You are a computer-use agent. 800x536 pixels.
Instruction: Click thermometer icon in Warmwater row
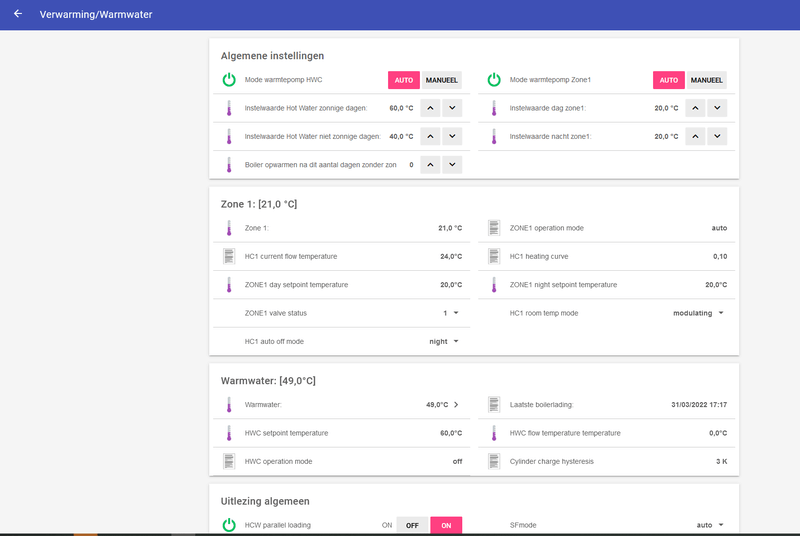(x=229, y=404)
